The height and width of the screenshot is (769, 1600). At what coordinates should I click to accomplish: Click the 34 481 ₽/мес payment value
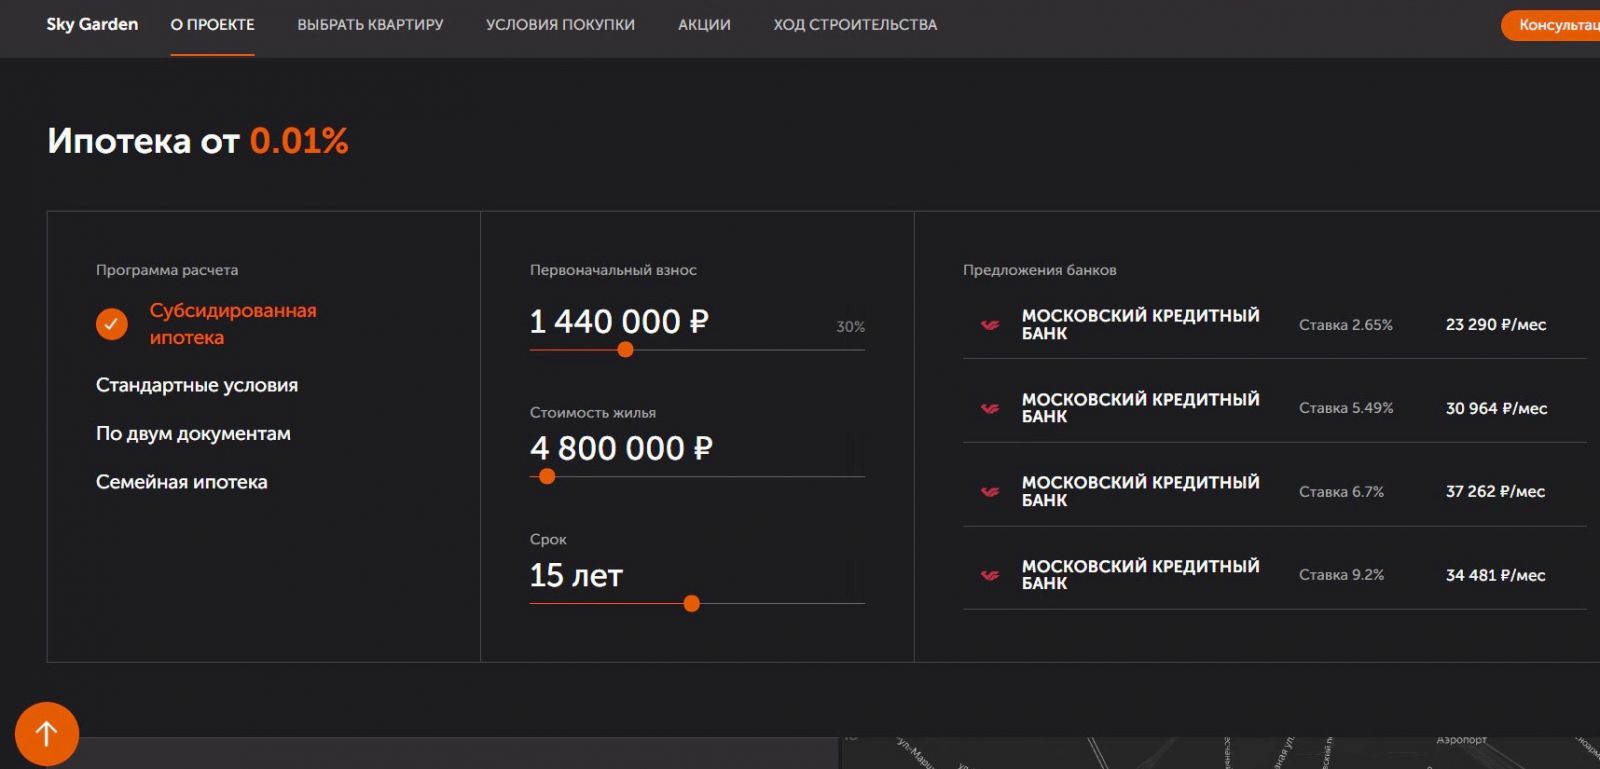pos(1495,575)
